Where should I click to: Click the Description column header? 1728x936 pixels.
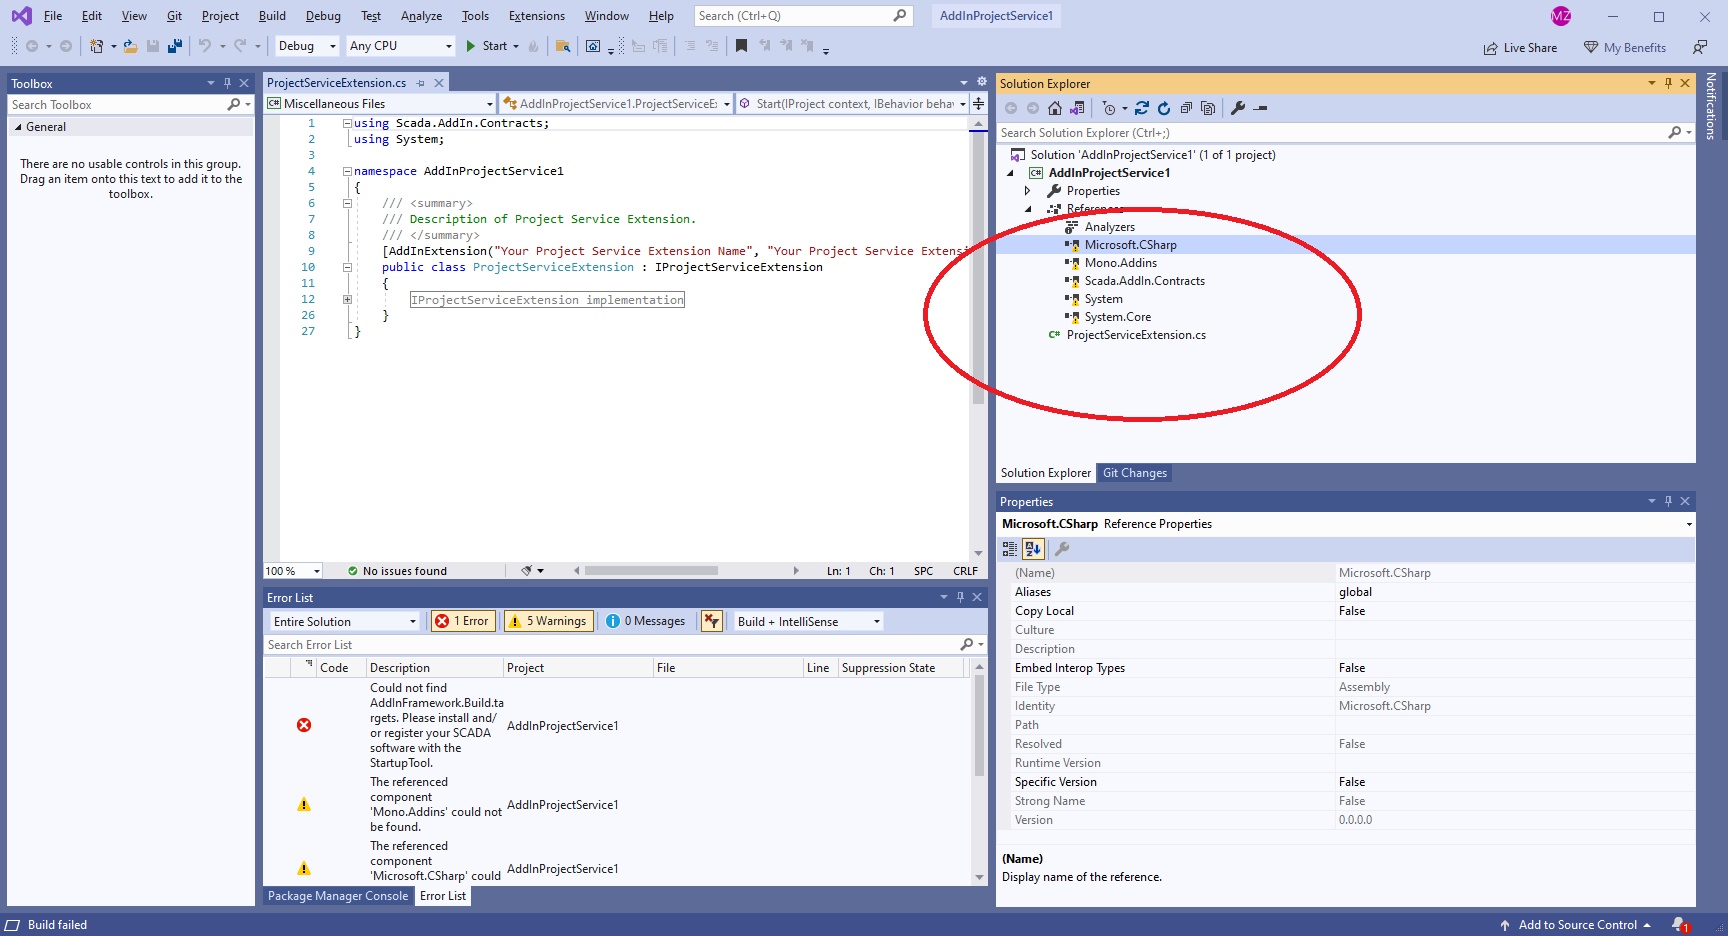(434, 668)
